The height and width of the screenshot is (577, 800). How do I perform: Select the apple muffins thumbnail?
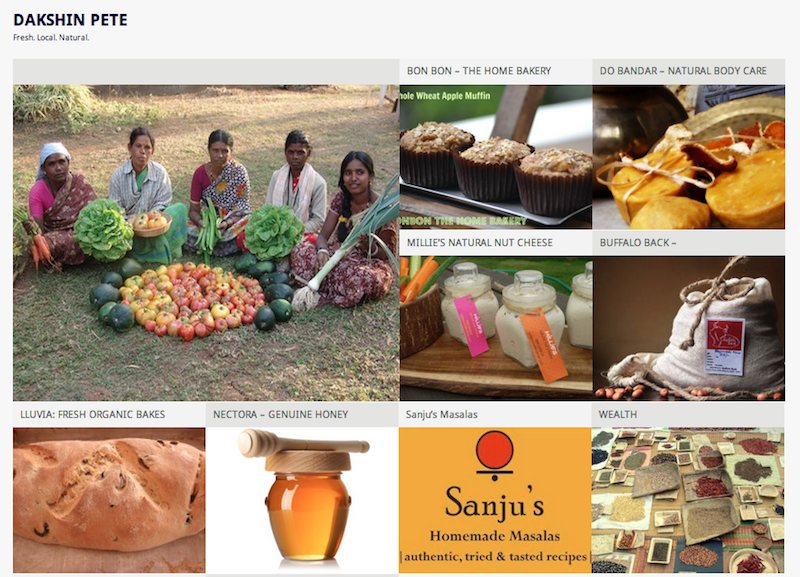[495, 157]
